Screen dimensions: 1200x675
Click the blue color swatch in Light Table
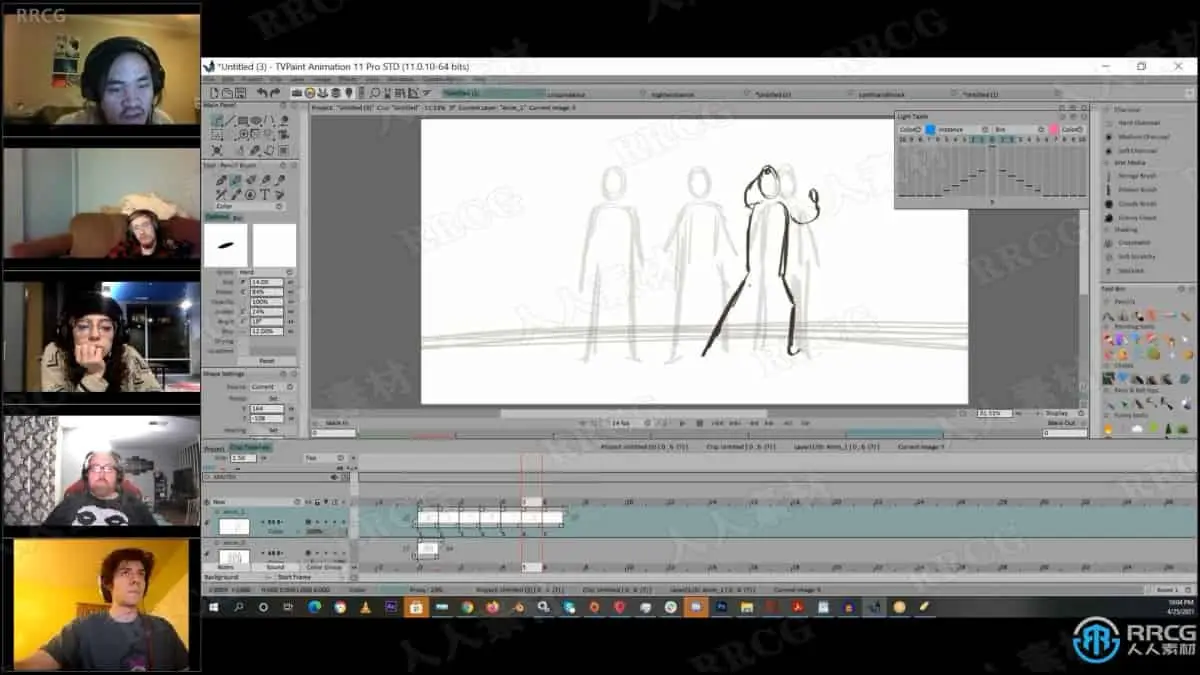(930, 130)
